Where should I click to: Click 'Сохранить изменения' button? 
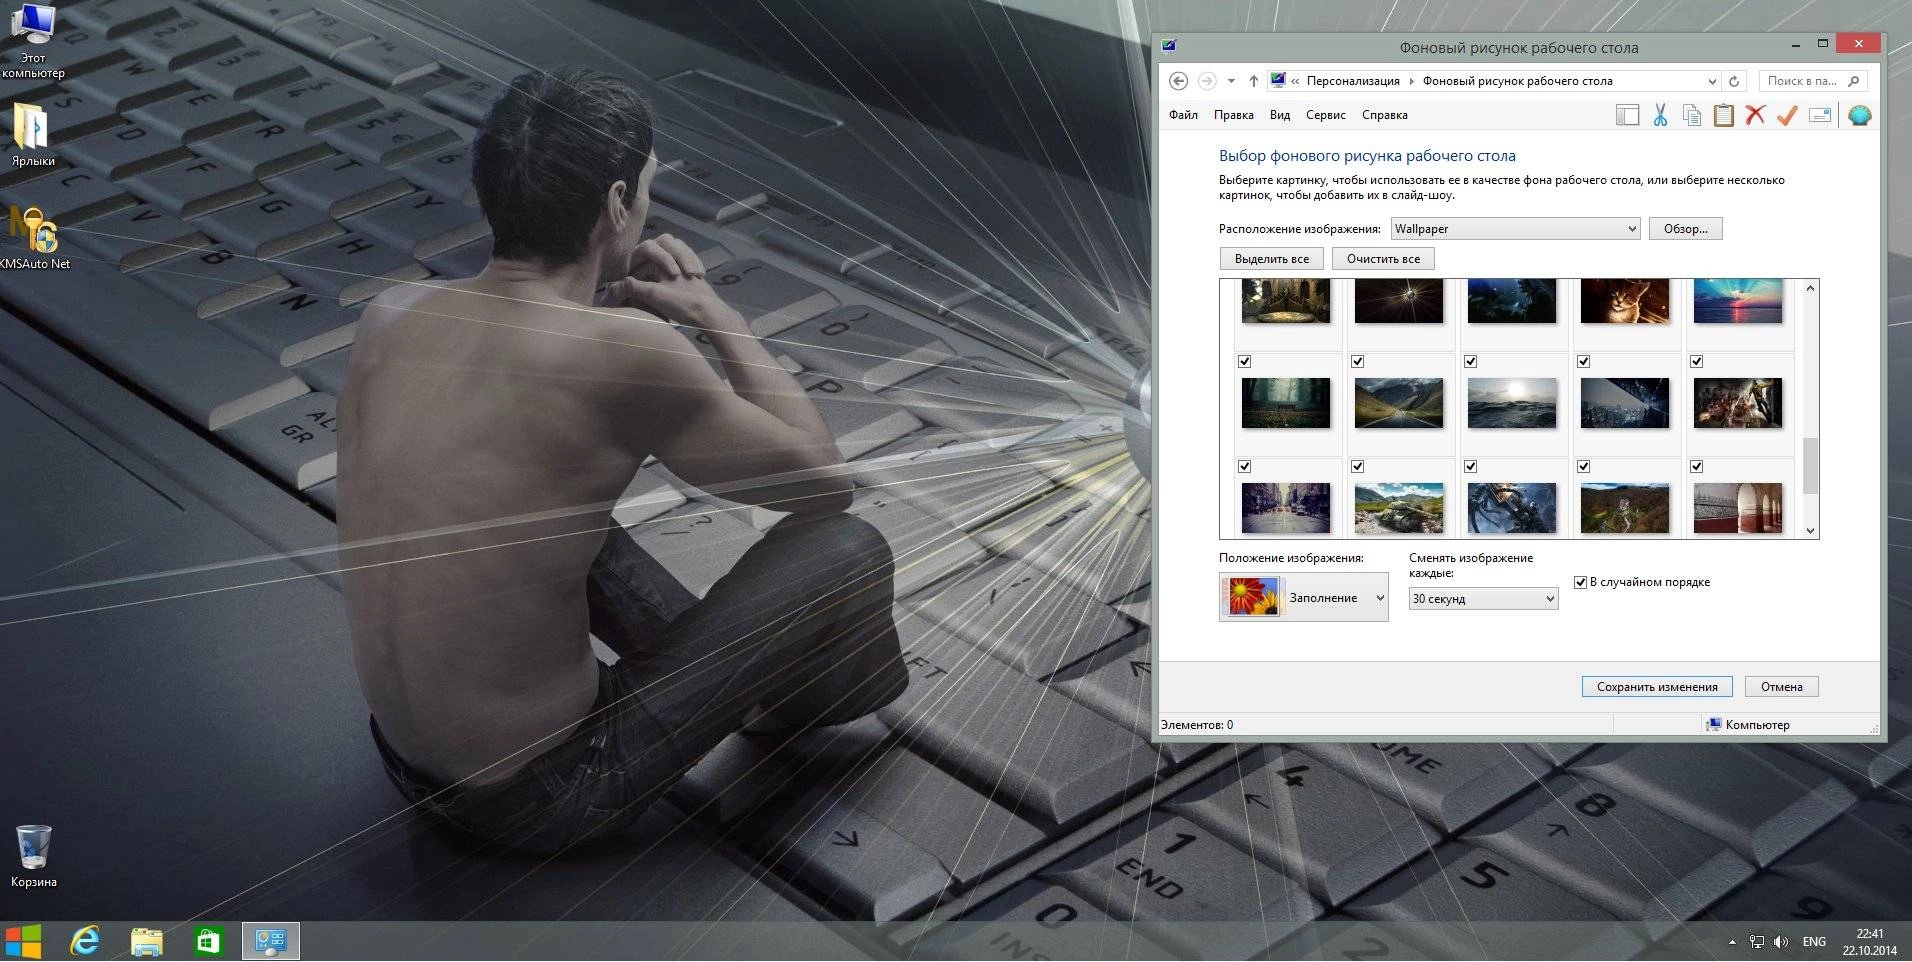pyautogui.click(x=1656, y=687)
